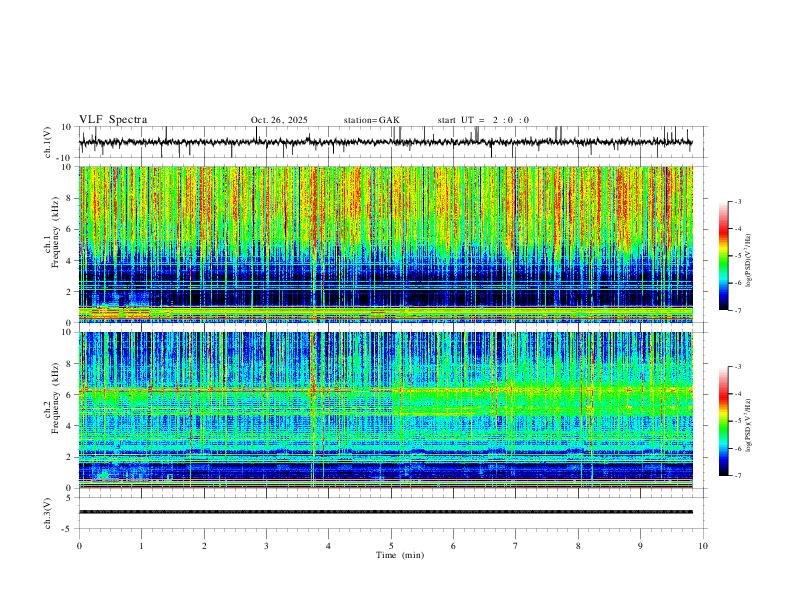Click the '6' label on the Time axis
792x612 pixels.
click(x=453, y=546)
